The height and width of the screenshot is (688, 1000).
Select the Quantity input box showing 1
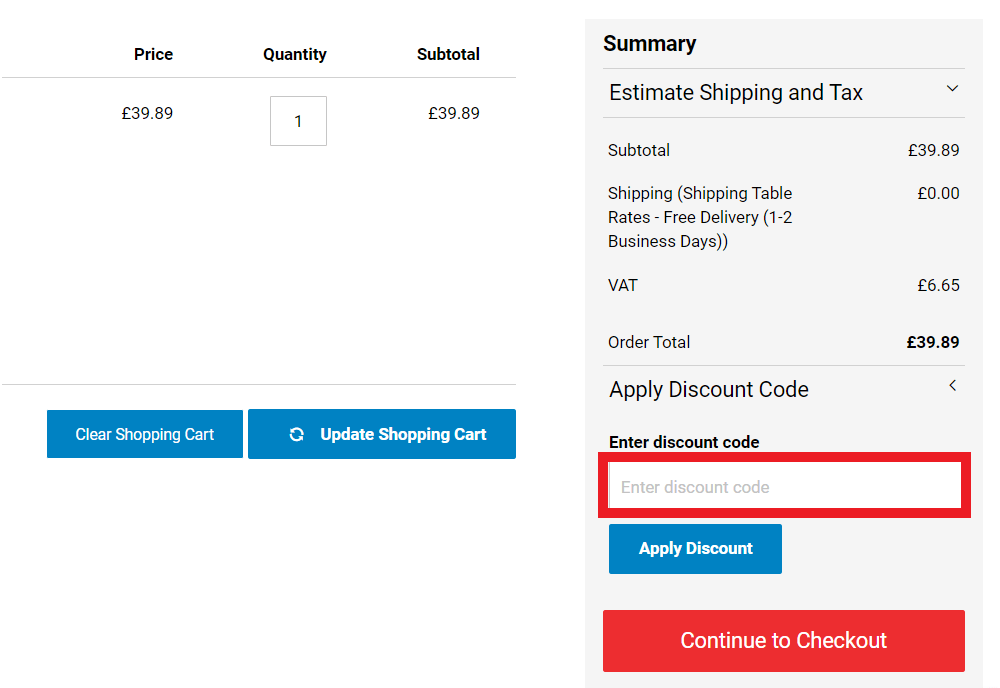pyautogui.click(x=298, y=121)
